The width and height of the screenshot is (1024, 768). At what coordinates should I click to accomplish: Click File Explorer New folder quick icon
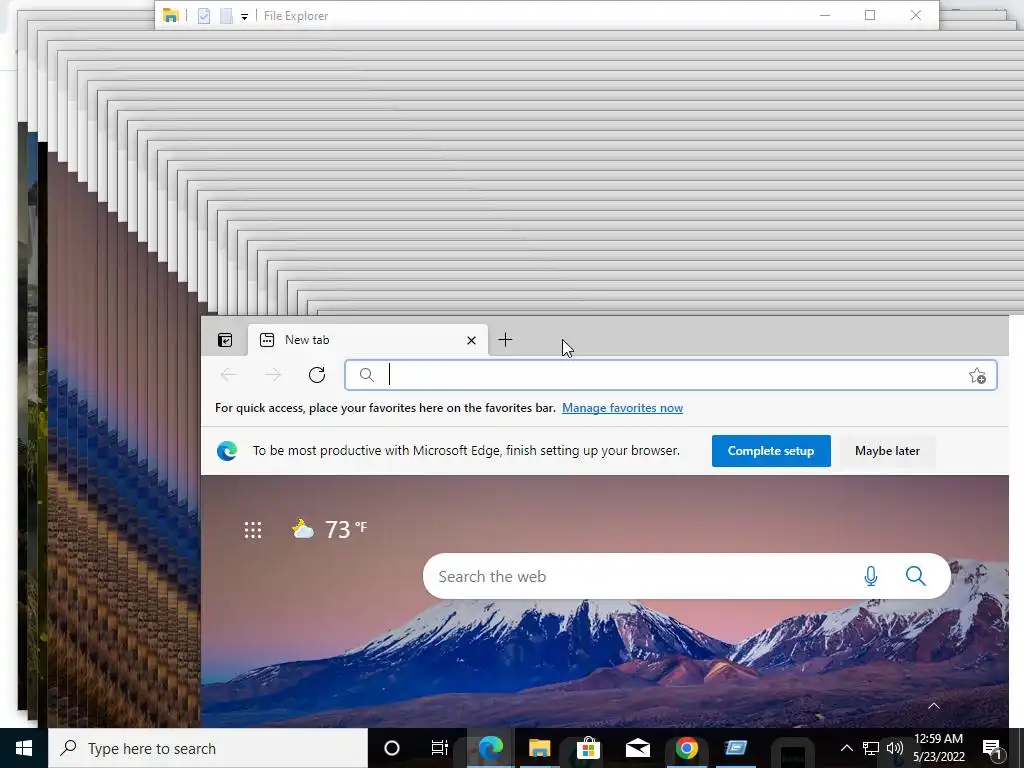tap(226, 16)
